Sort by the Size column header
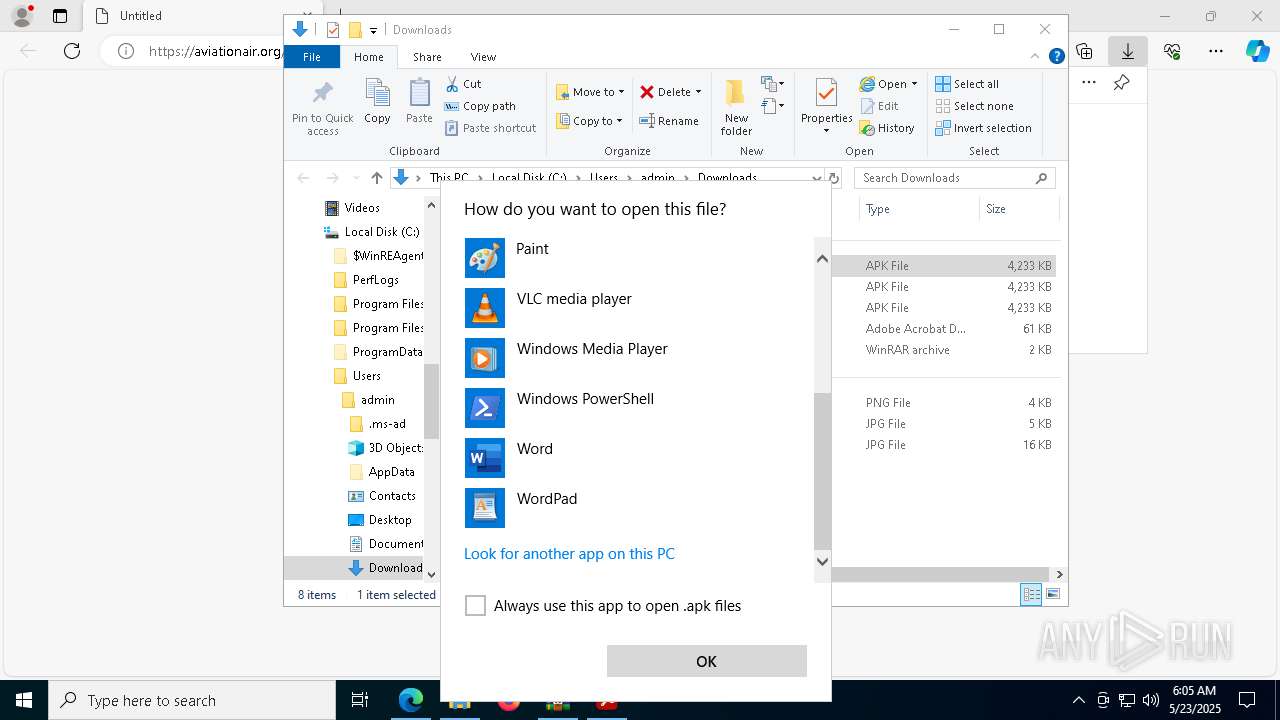 (1018, 209)
